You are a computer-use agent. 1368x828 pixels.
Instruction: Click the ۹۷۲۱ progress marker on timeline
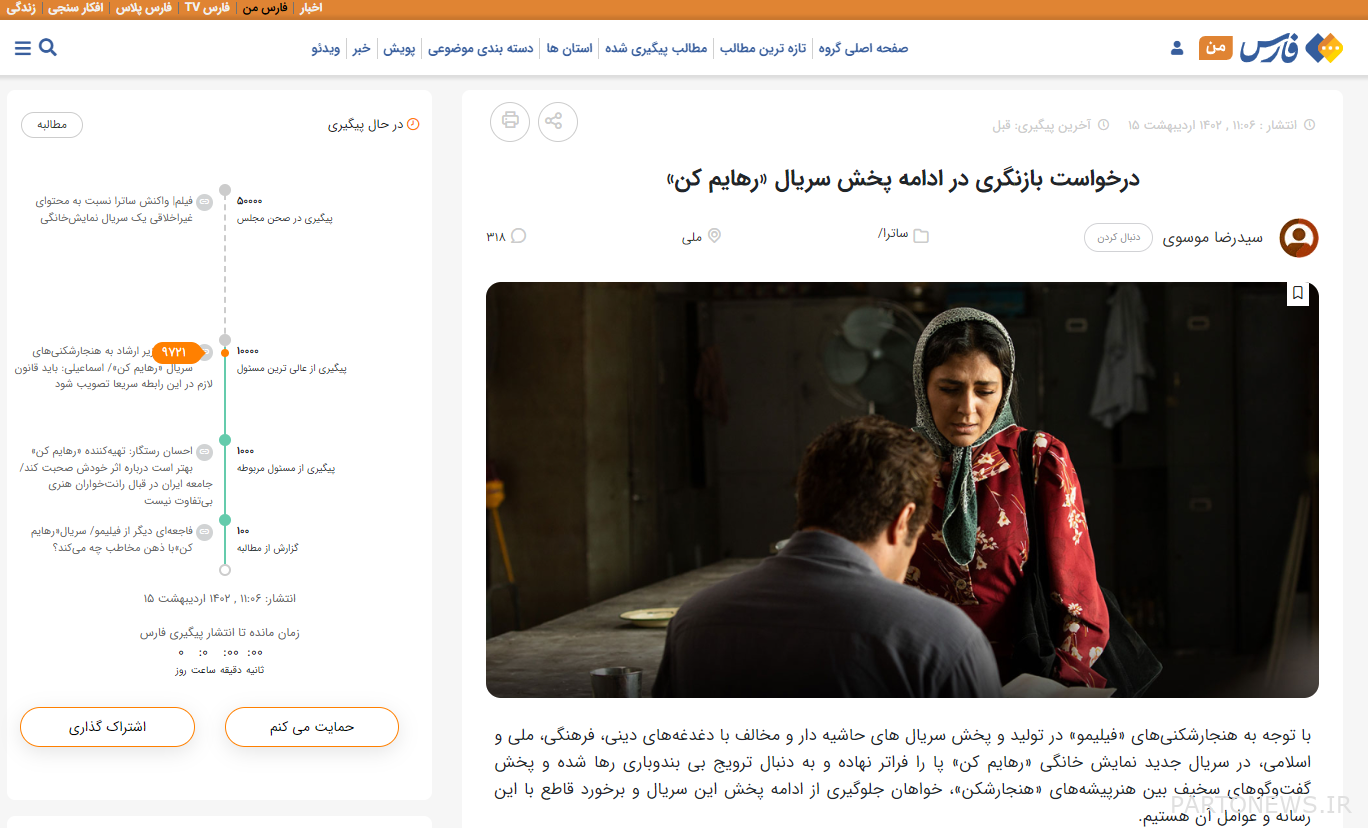pyautogui.click(x=175, y=352)
